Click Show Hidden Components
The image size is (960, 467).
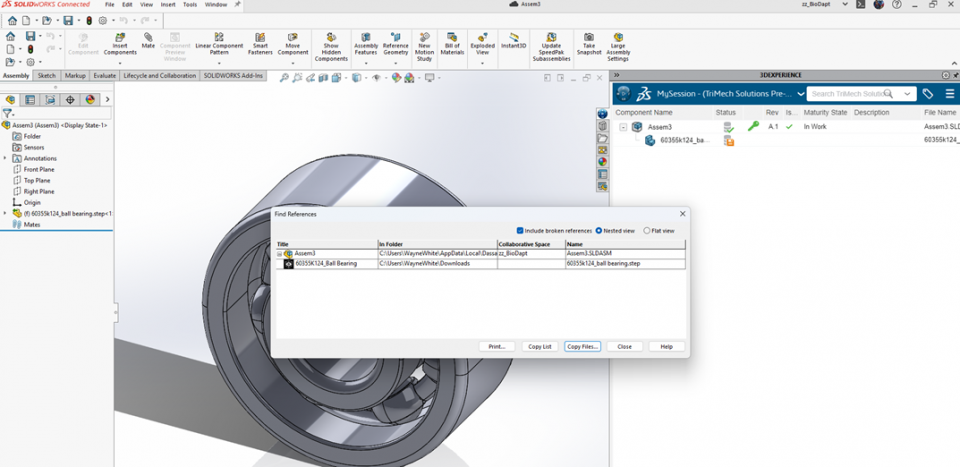click(x=331, y=47)
